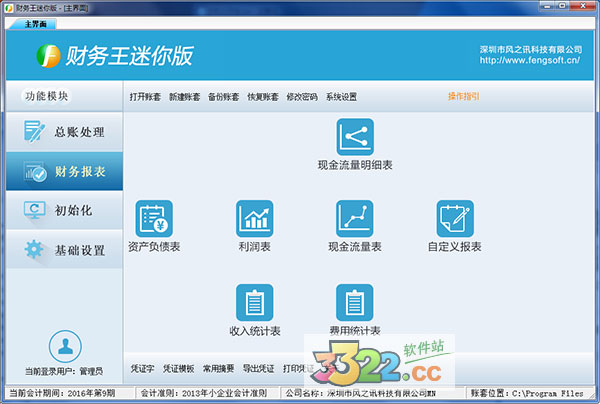This screenshot has width=600, height=404.
Task: Click 导出凭证 in the bottom shortcut bar
Action: tap(259, 368)
